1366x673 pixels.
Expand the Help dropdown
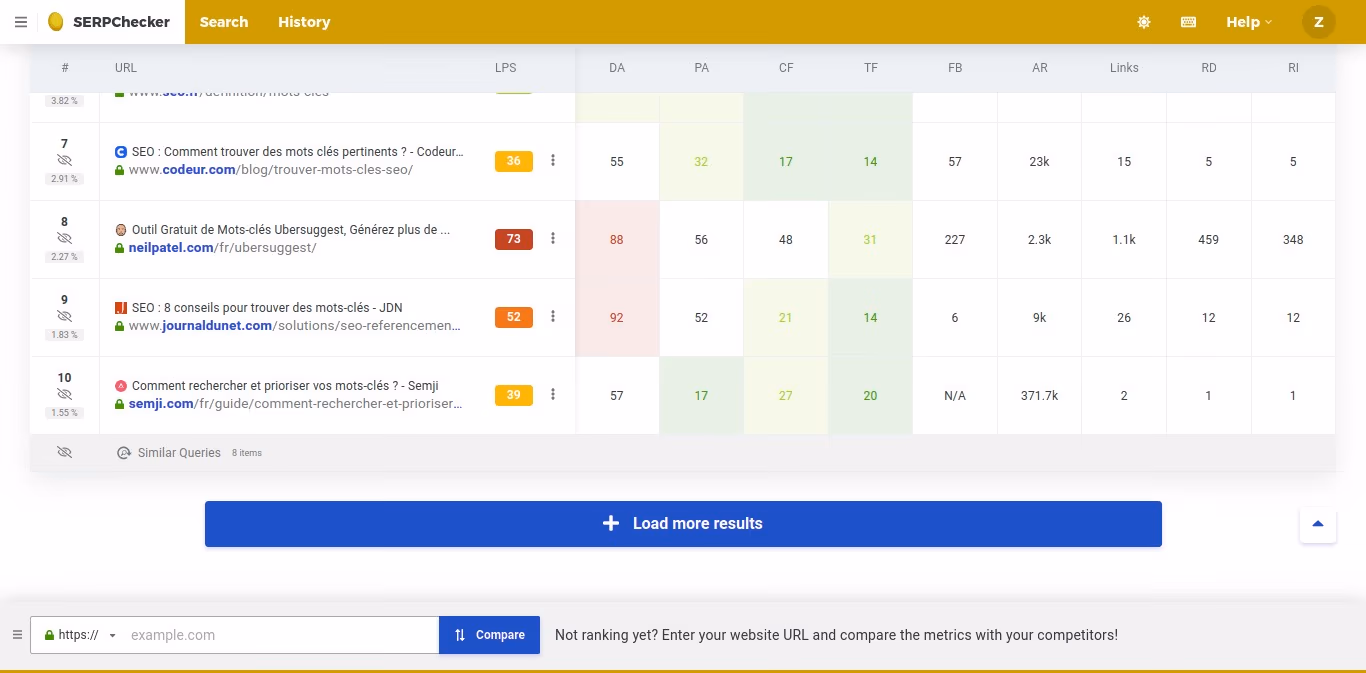1249,22
